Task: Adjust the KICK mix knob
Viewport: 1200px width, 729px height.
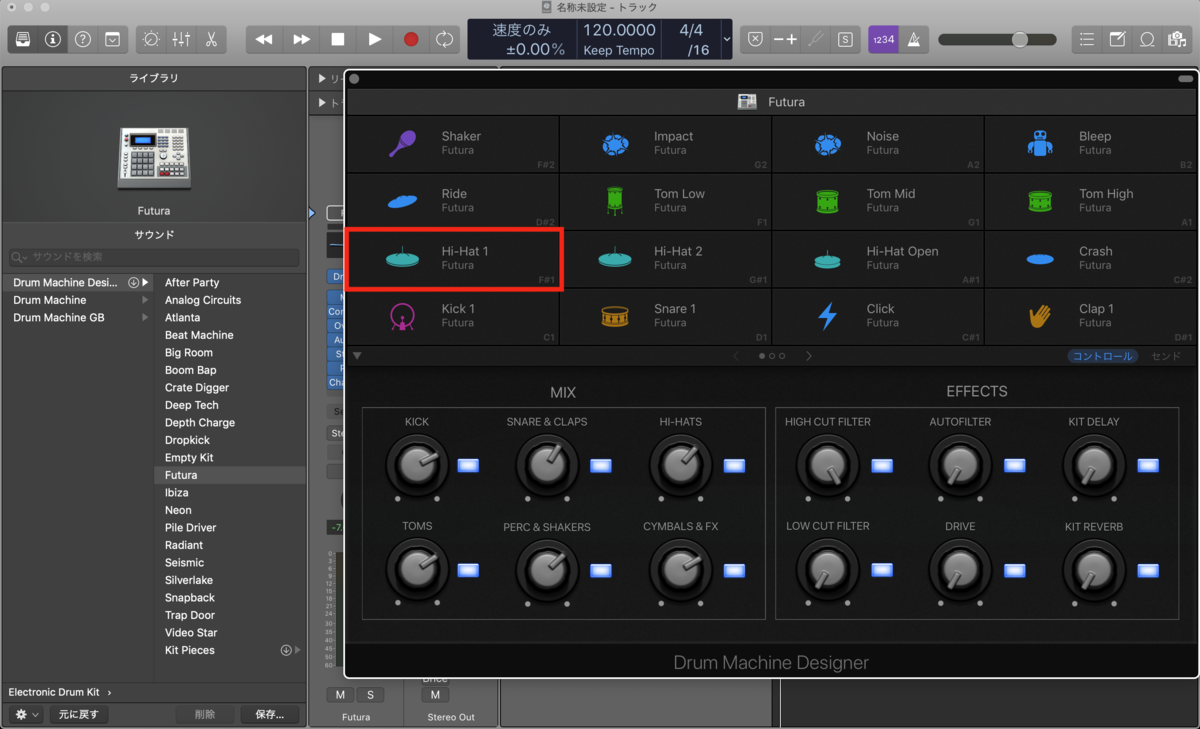Action: point(416,464)
